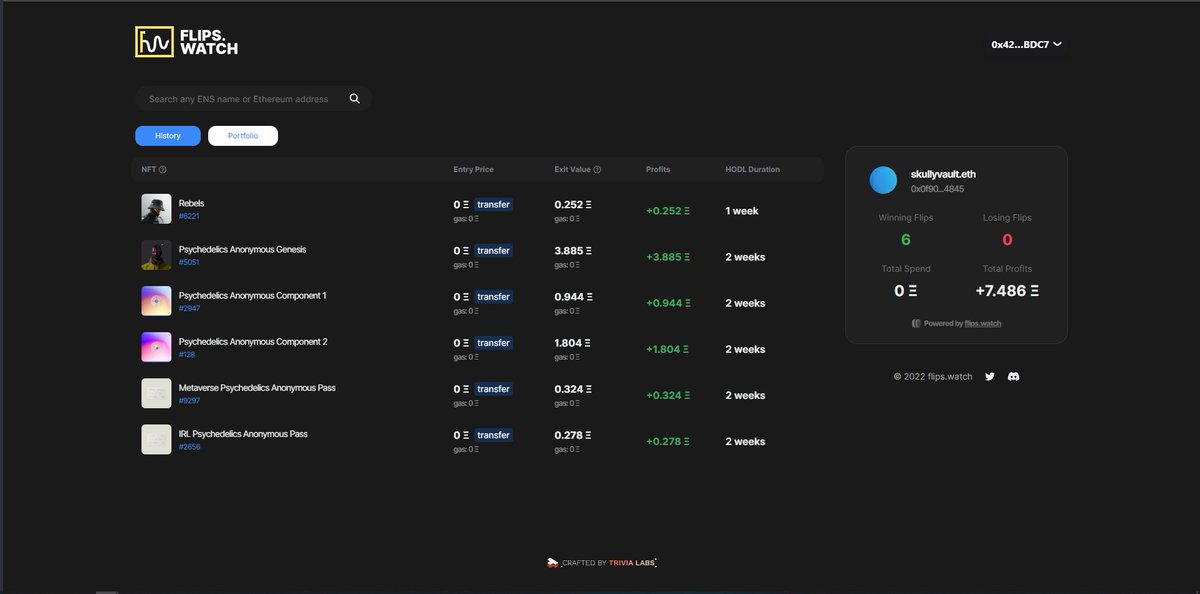The image size is (1200, 594).
Task: Switch to the History tab
Action: (168, 136)
